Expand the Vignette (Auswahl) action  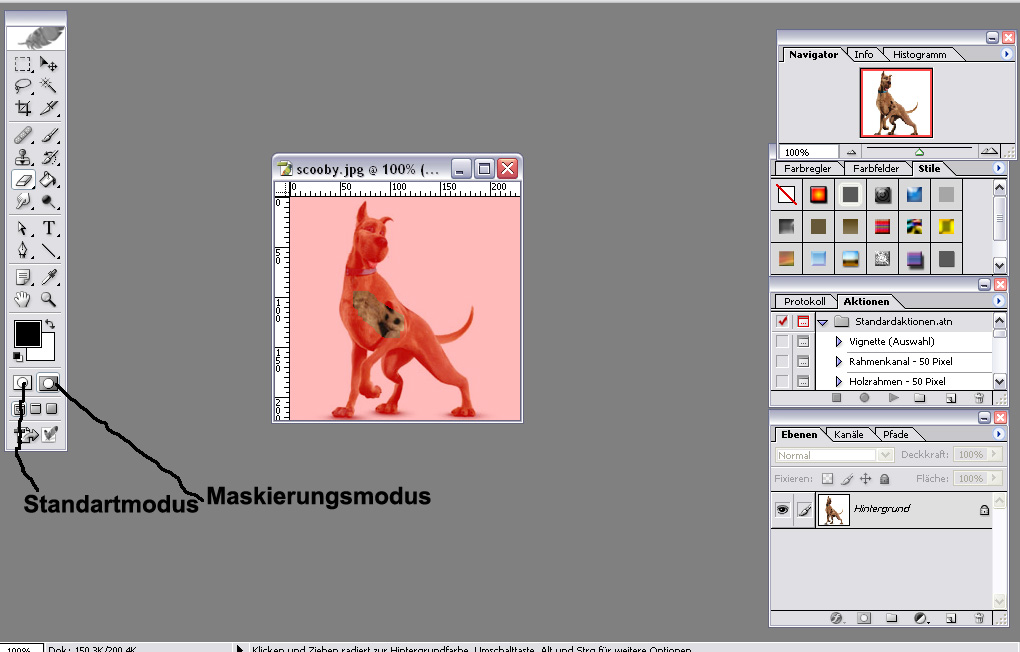point(839,342)
